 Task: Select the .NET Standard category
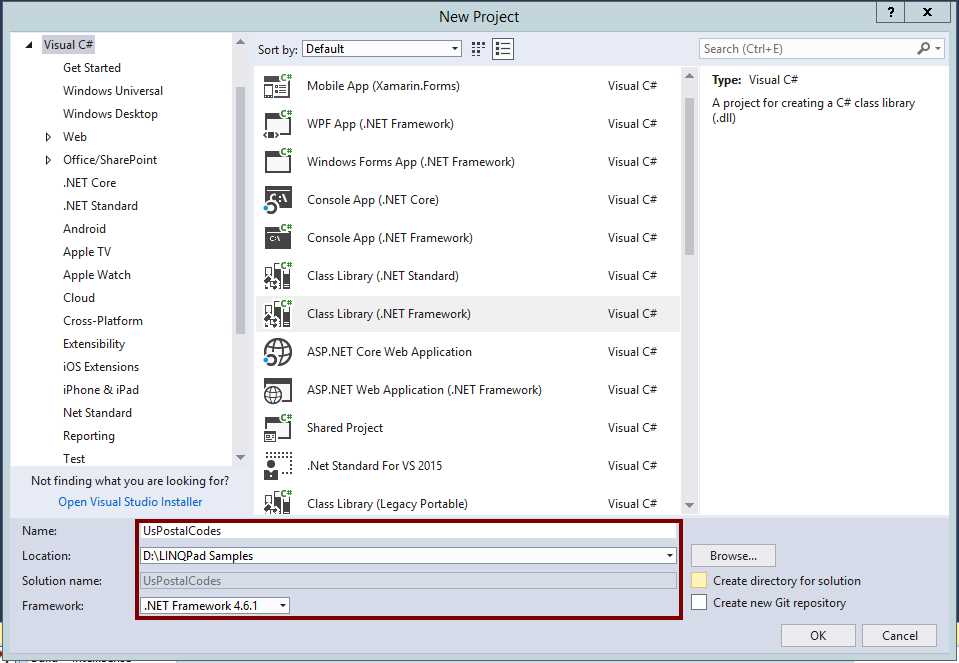point(100,206)
